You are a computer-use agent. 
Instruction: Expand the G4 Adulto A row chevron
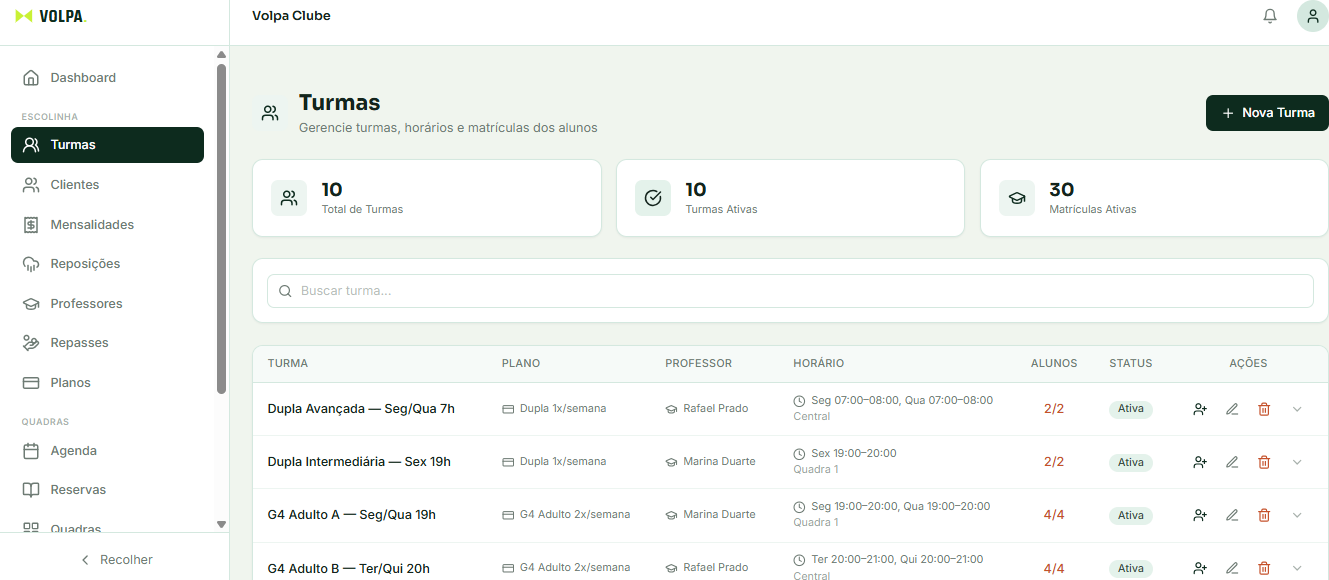[1297, 515]
